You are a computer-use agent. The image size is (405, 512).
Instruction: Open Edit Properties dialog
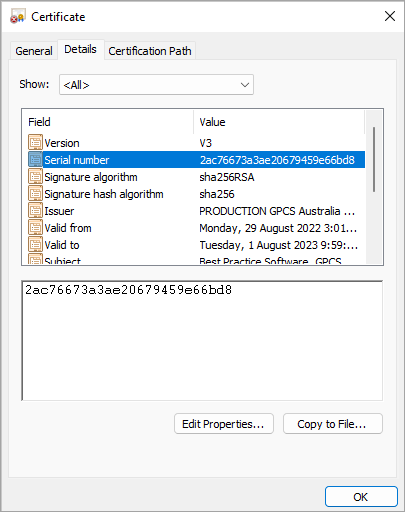coord(224,424)
